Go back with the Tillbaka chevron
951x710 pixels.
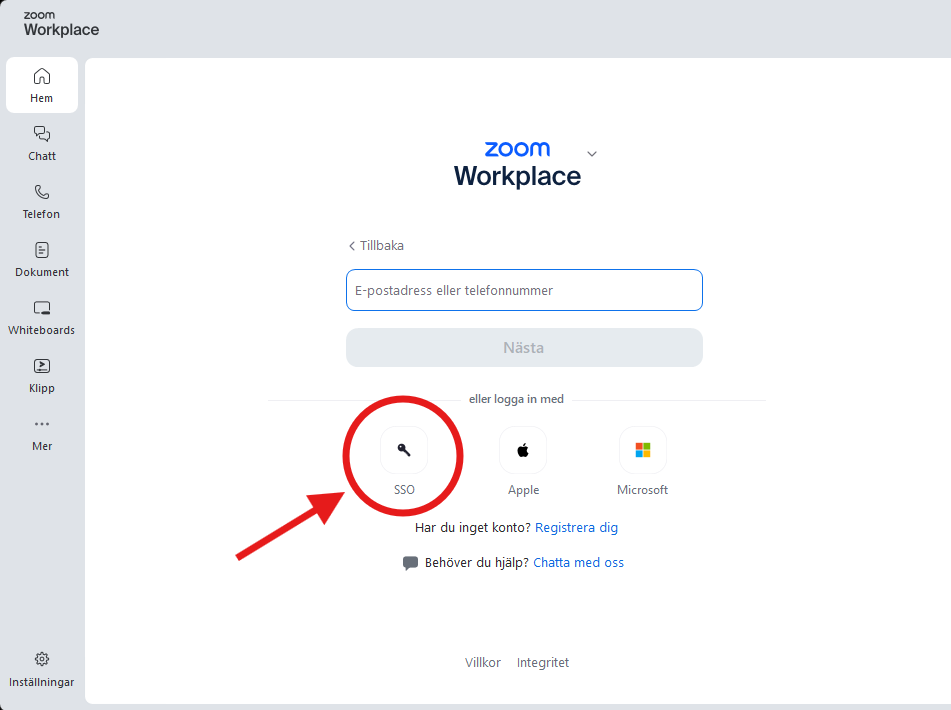pyautogui.click(x=352, y=246)
